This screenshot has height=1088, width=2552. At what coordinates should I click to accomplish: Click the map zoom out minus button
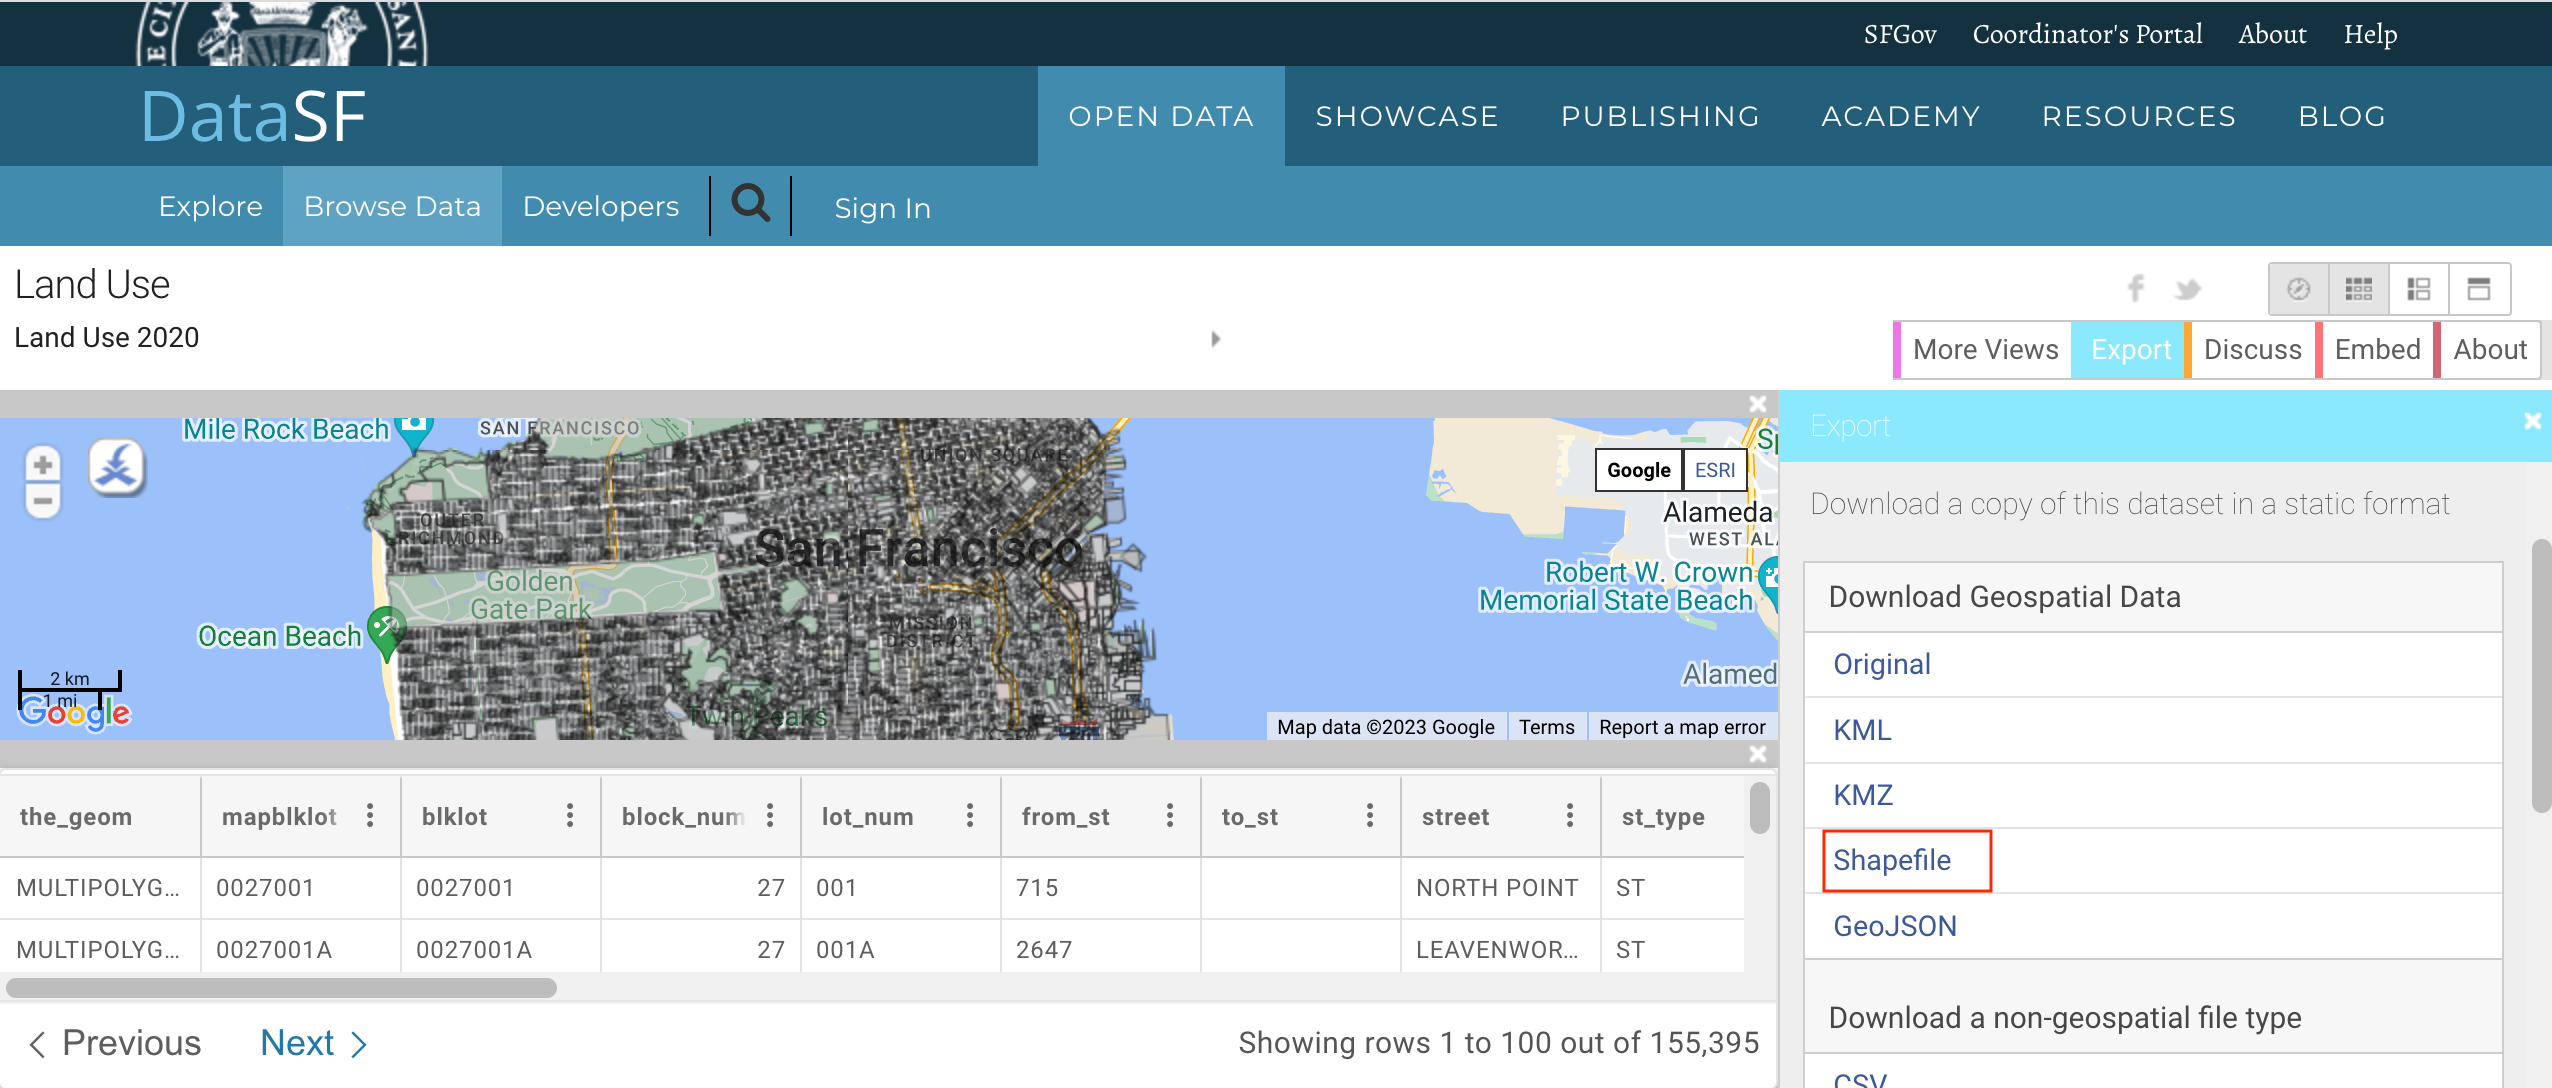pos(42,500)
